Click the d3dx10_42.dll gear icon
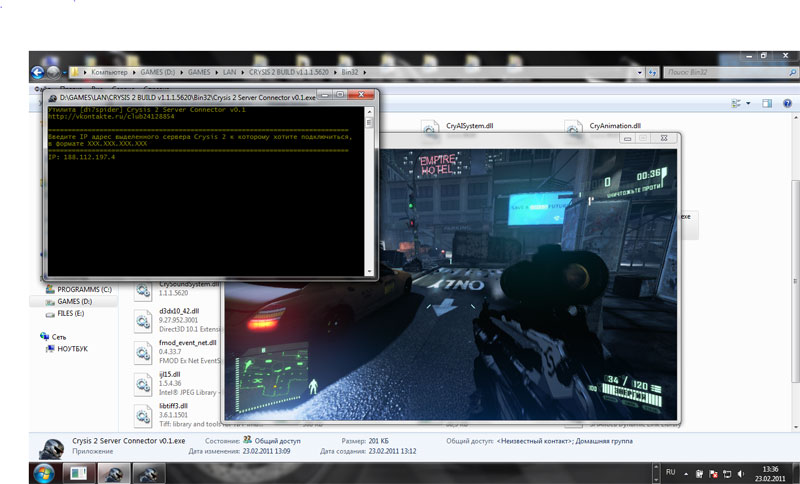The image size is (800, 484). [143, 320]
